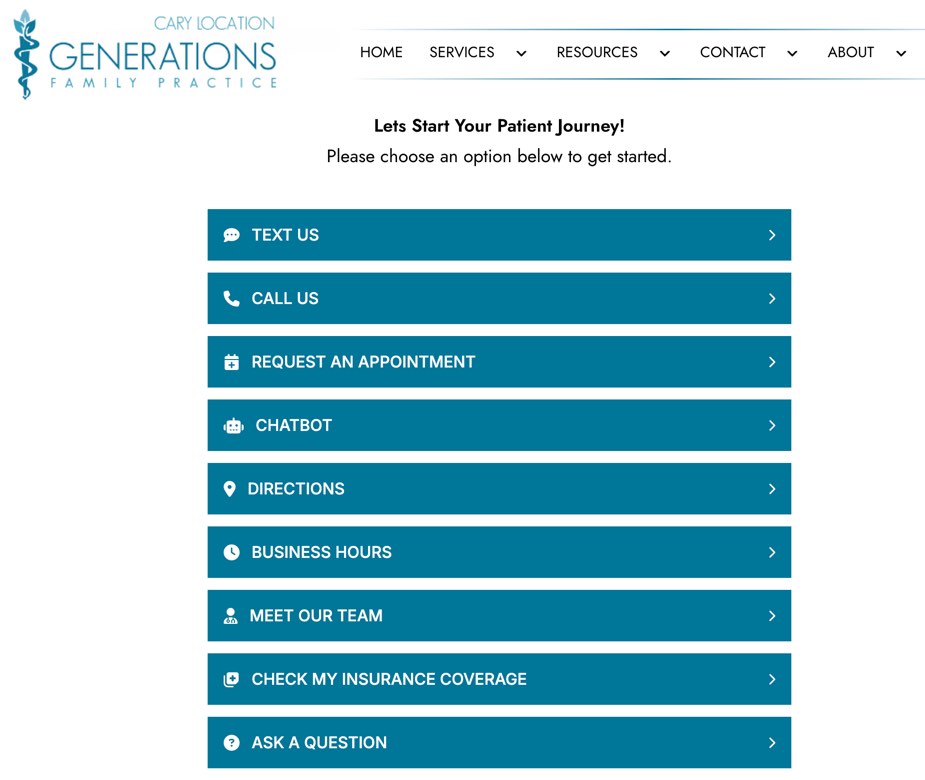Go to the Home menu item
The image size is (925, 780).
[x=381, y=53]
